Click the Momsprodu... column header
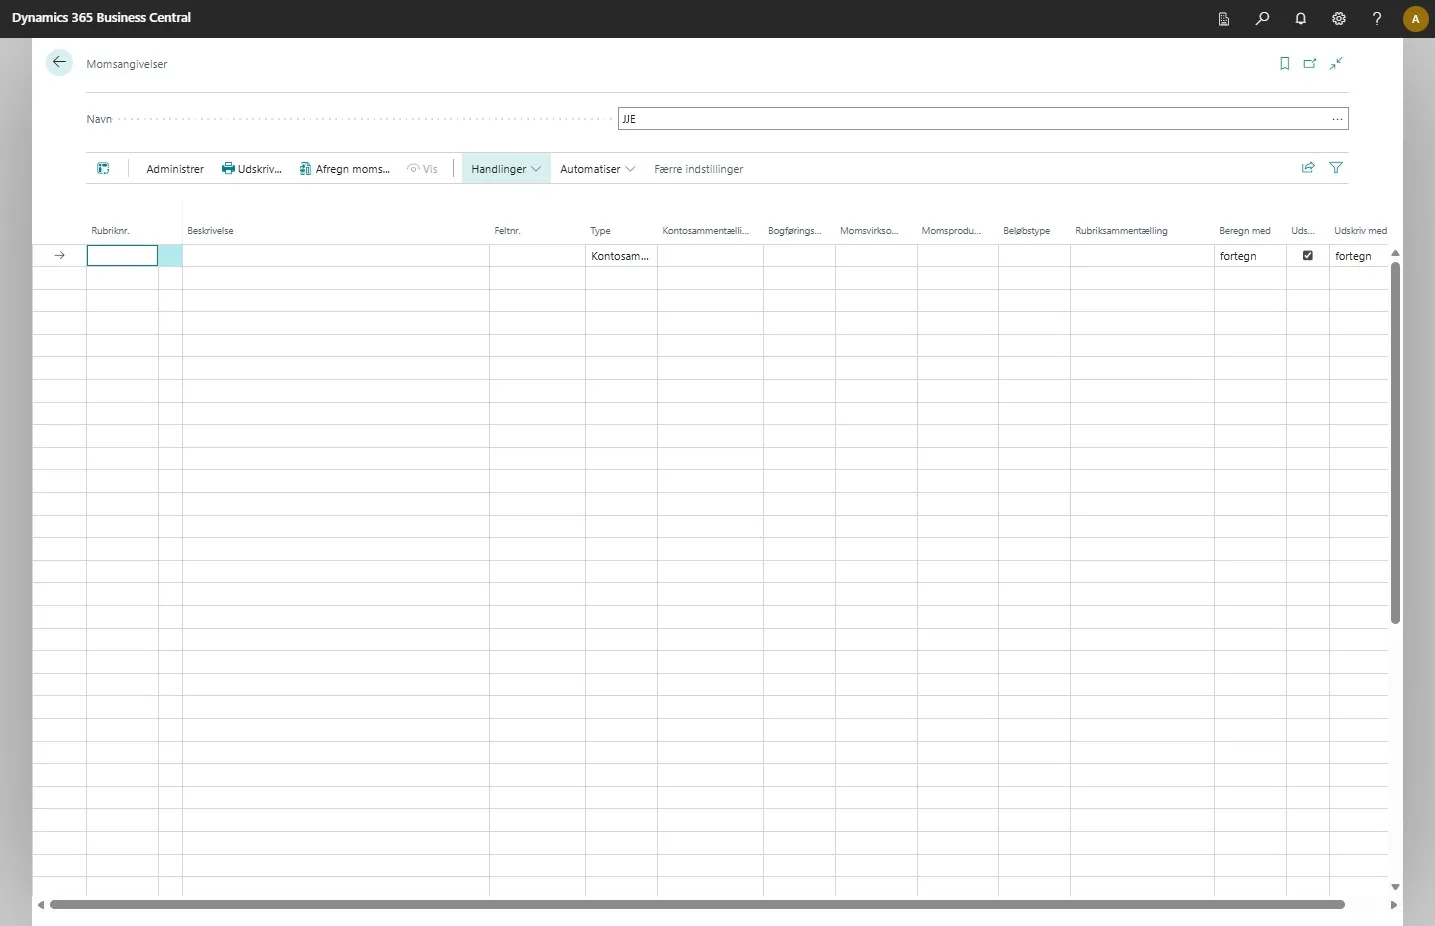Viewport: 1435px width, 926px height. (x=951, y=231)
